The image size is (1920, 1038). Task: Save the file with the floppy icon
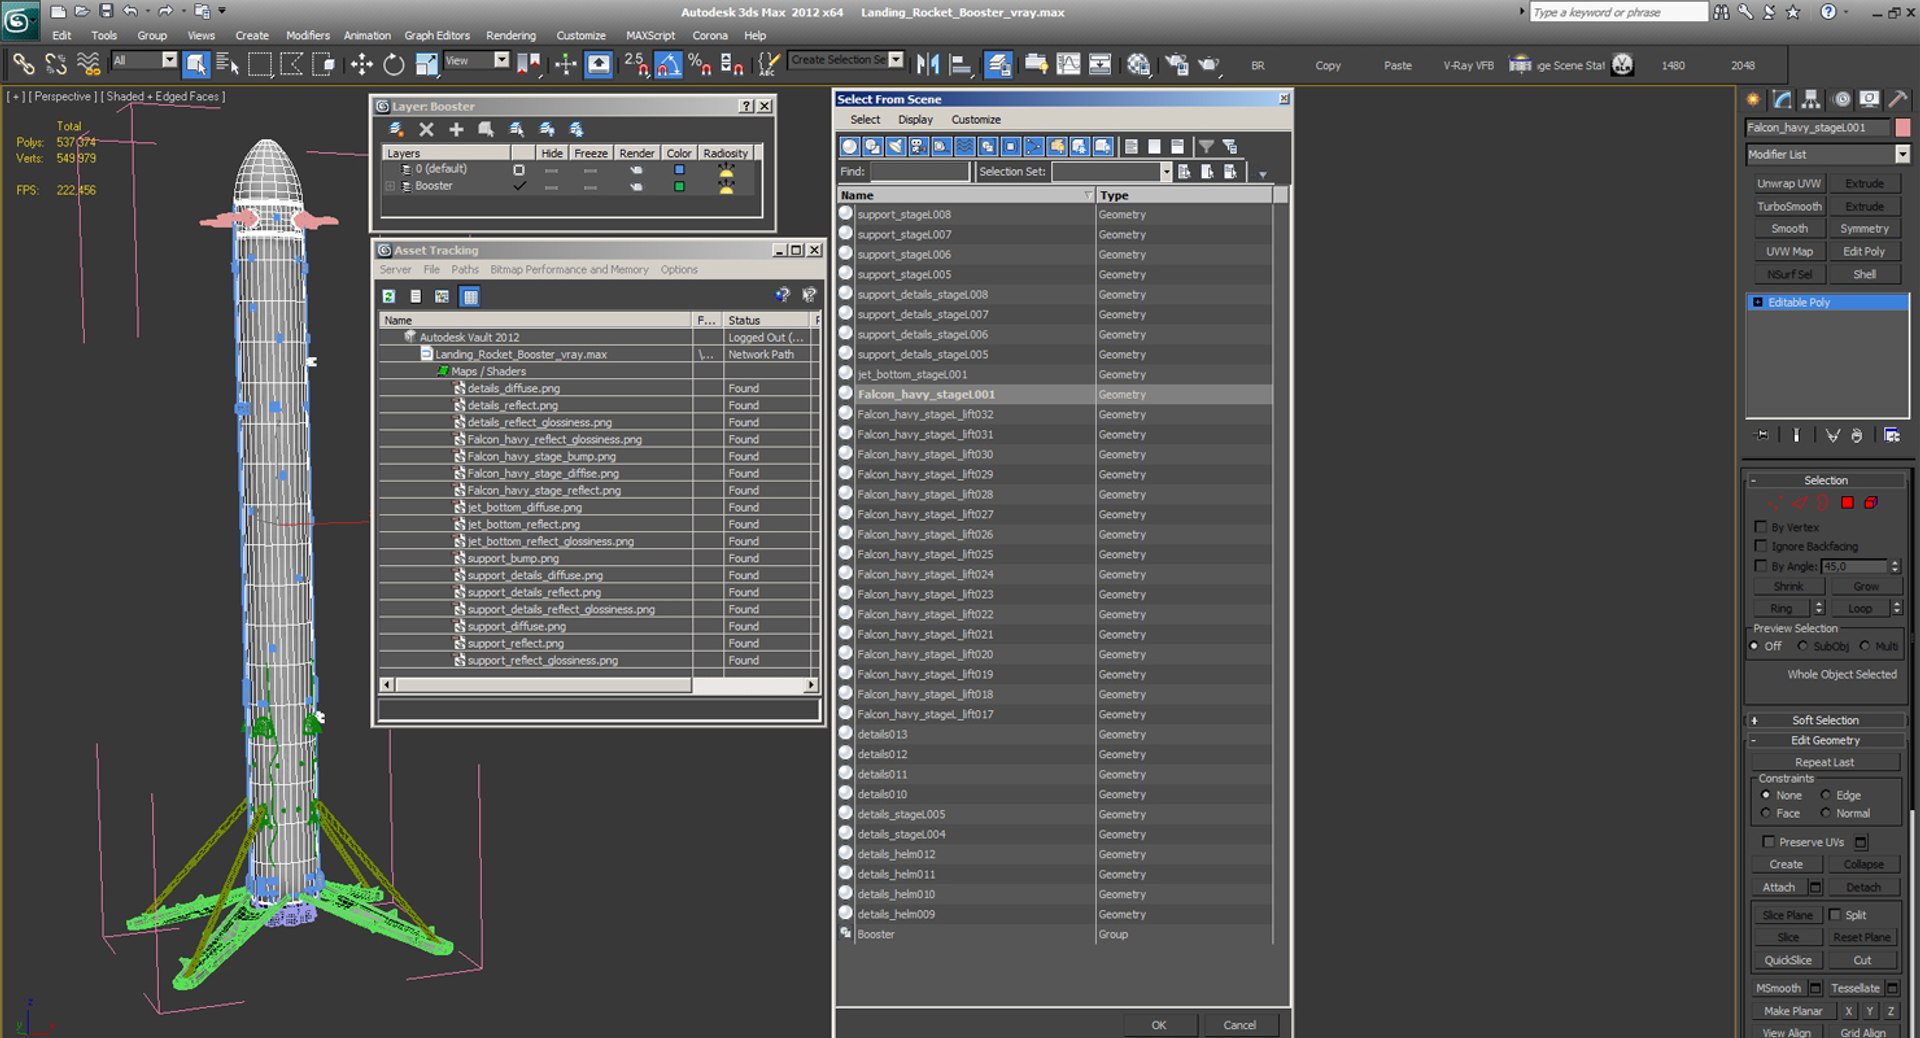click(106, 11)
